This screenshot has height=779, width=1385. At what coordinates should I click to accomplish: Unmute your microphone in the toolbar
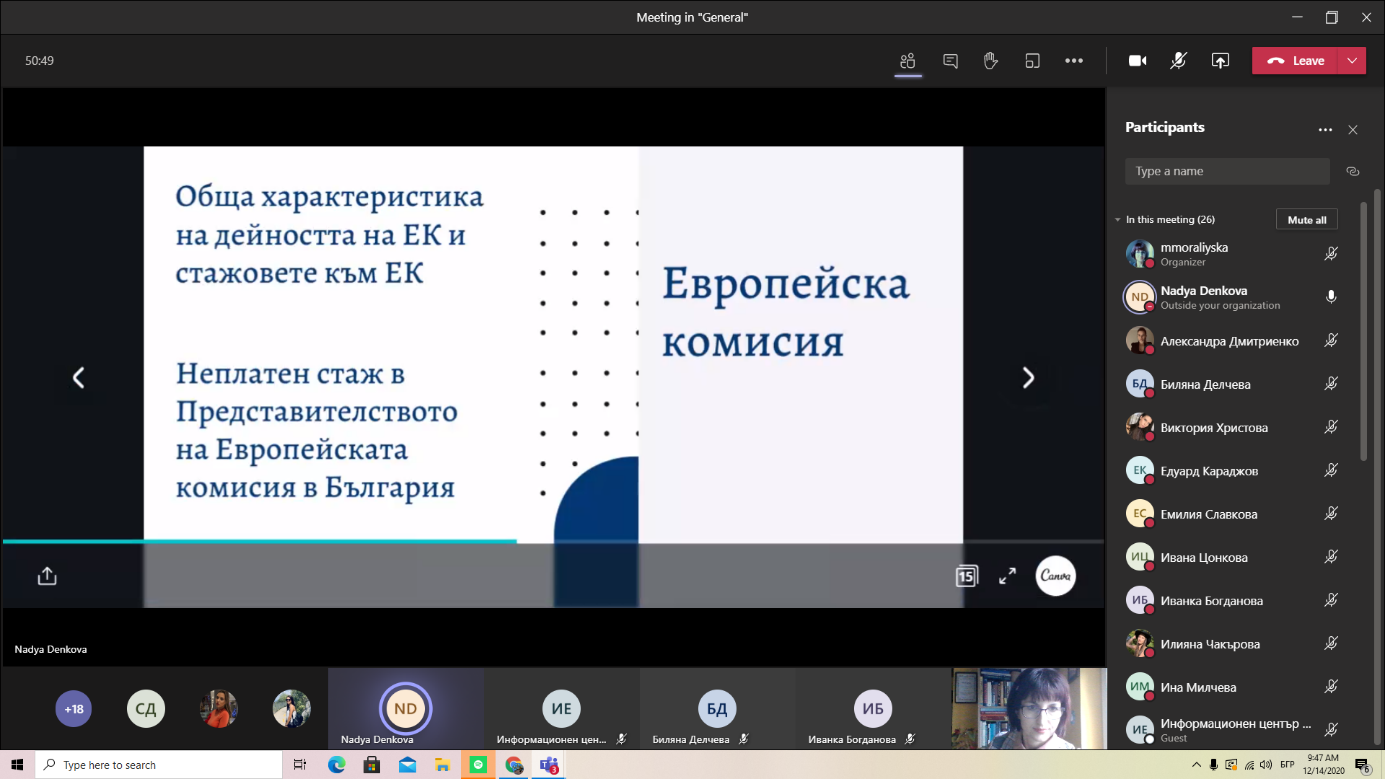(1179, 61)
